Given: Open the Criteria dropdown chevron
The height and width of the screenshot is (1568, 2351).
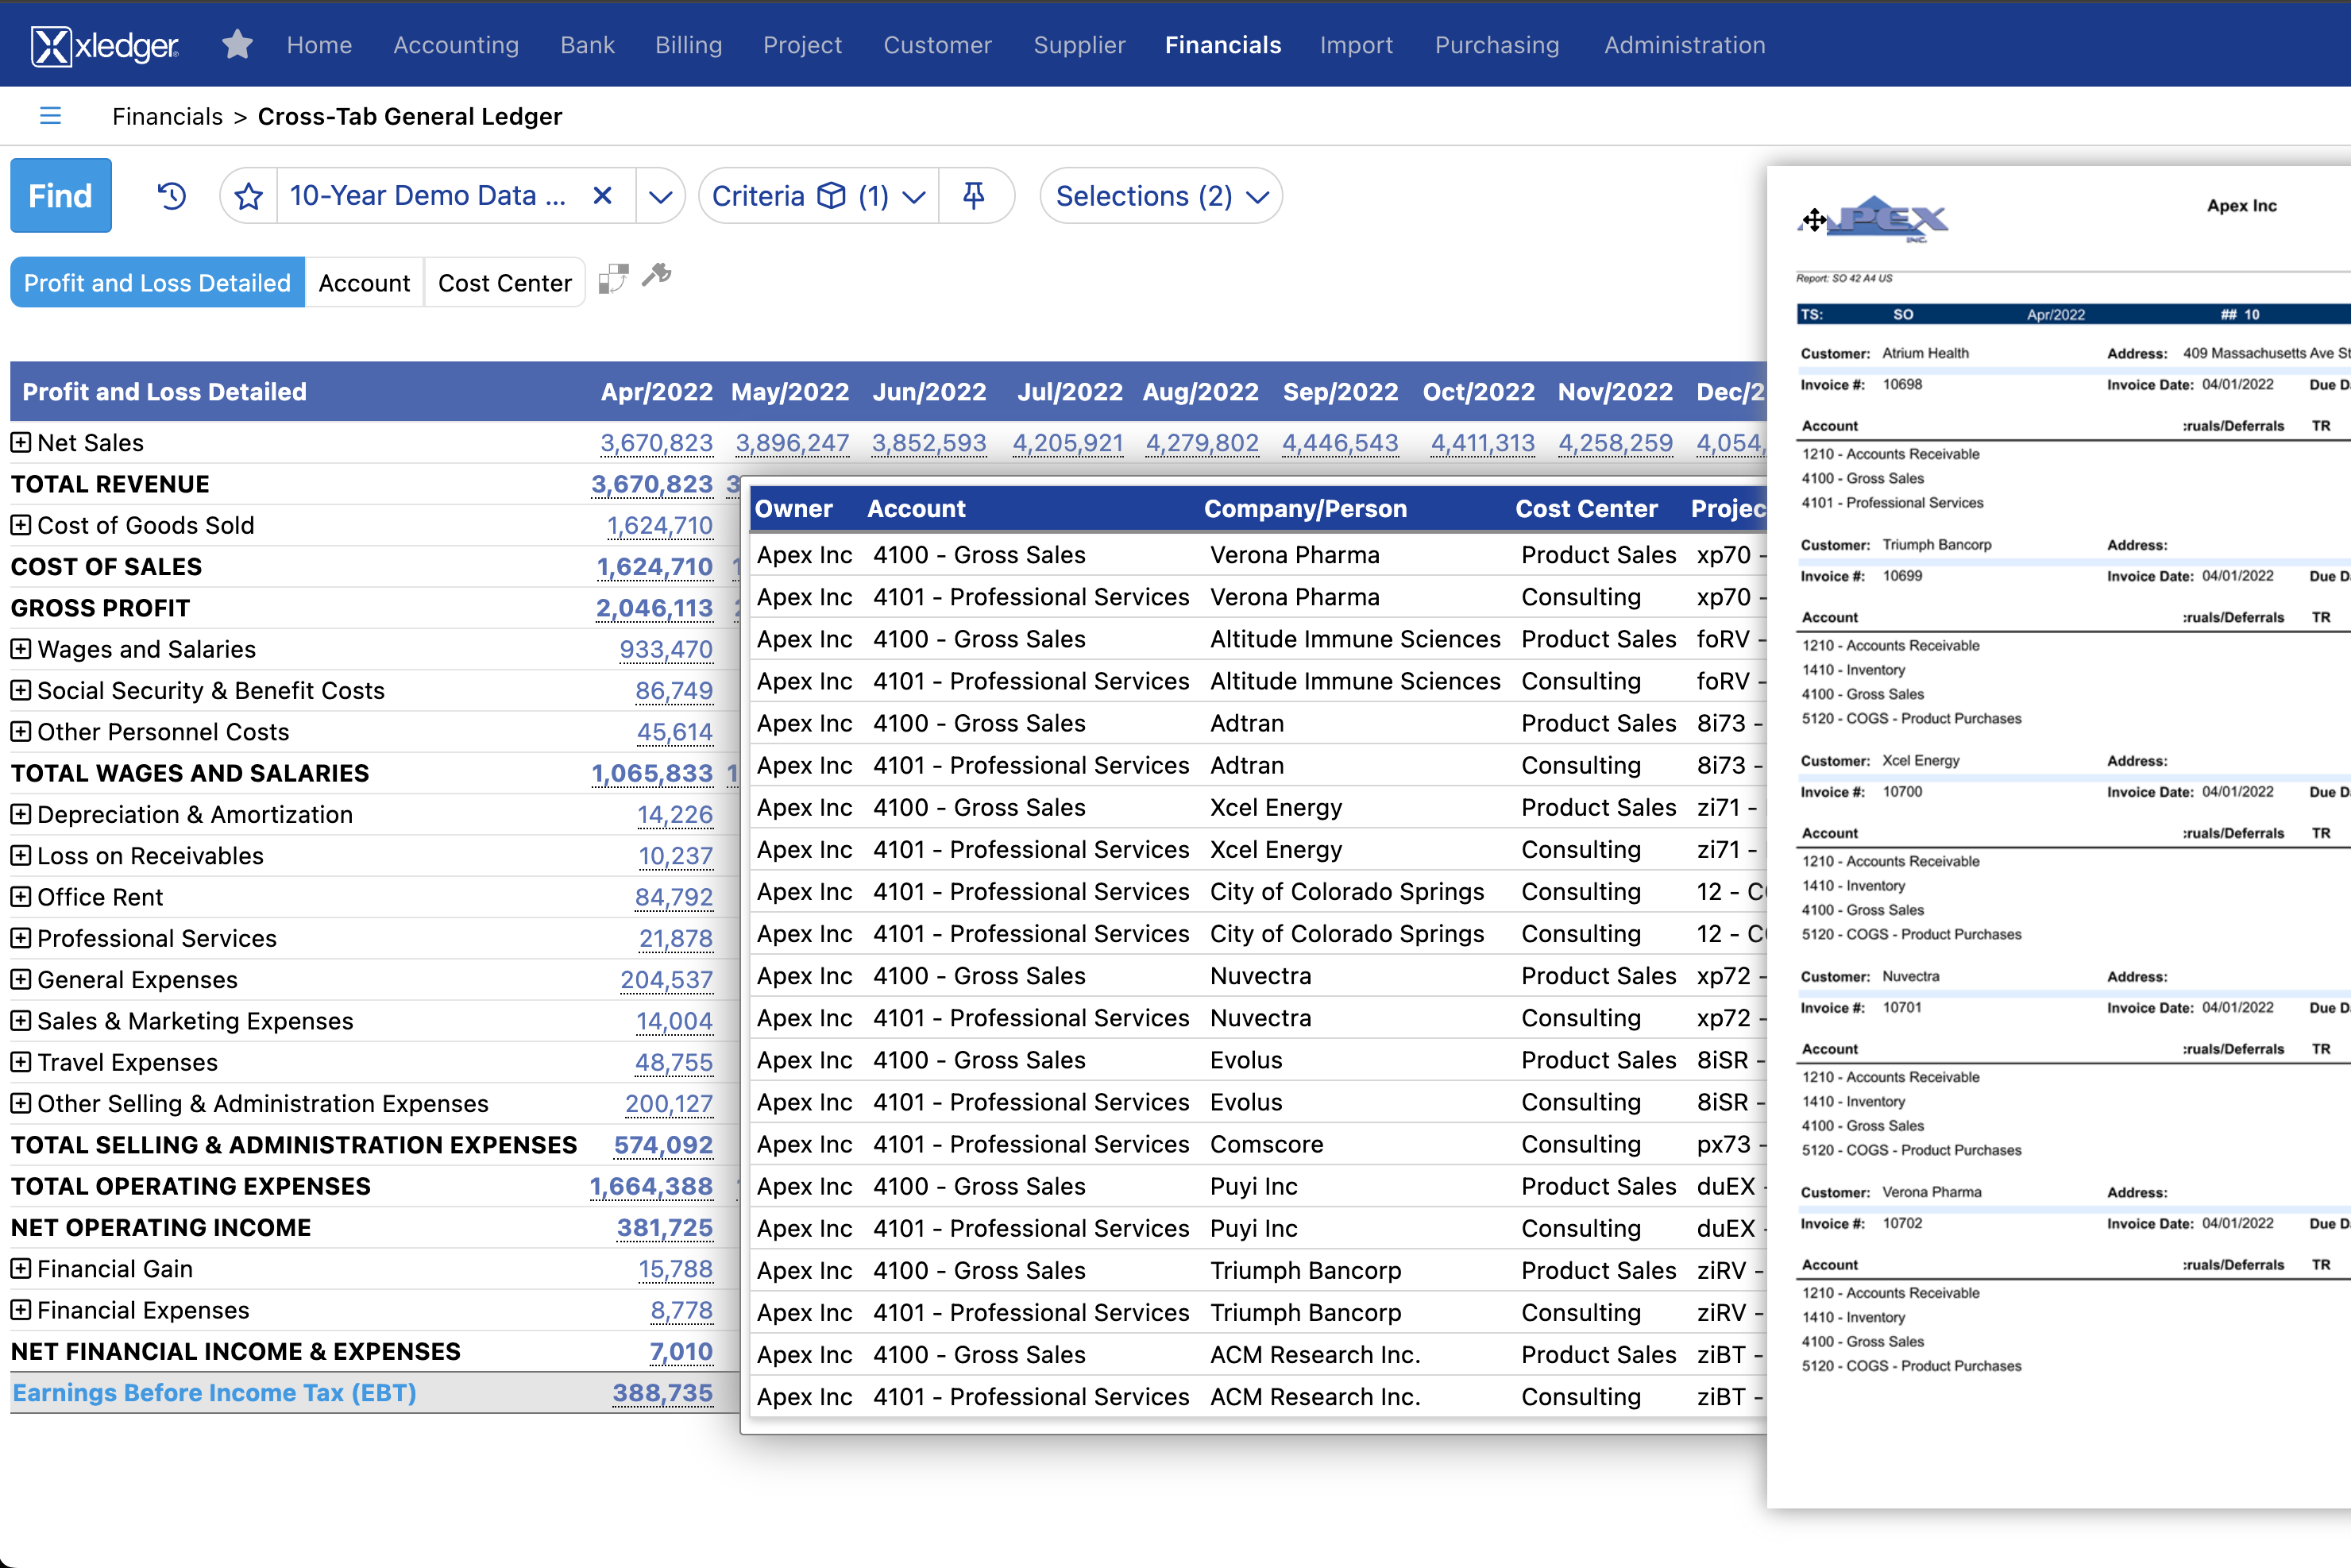Looking at the screenshot, I should (914, 195).
